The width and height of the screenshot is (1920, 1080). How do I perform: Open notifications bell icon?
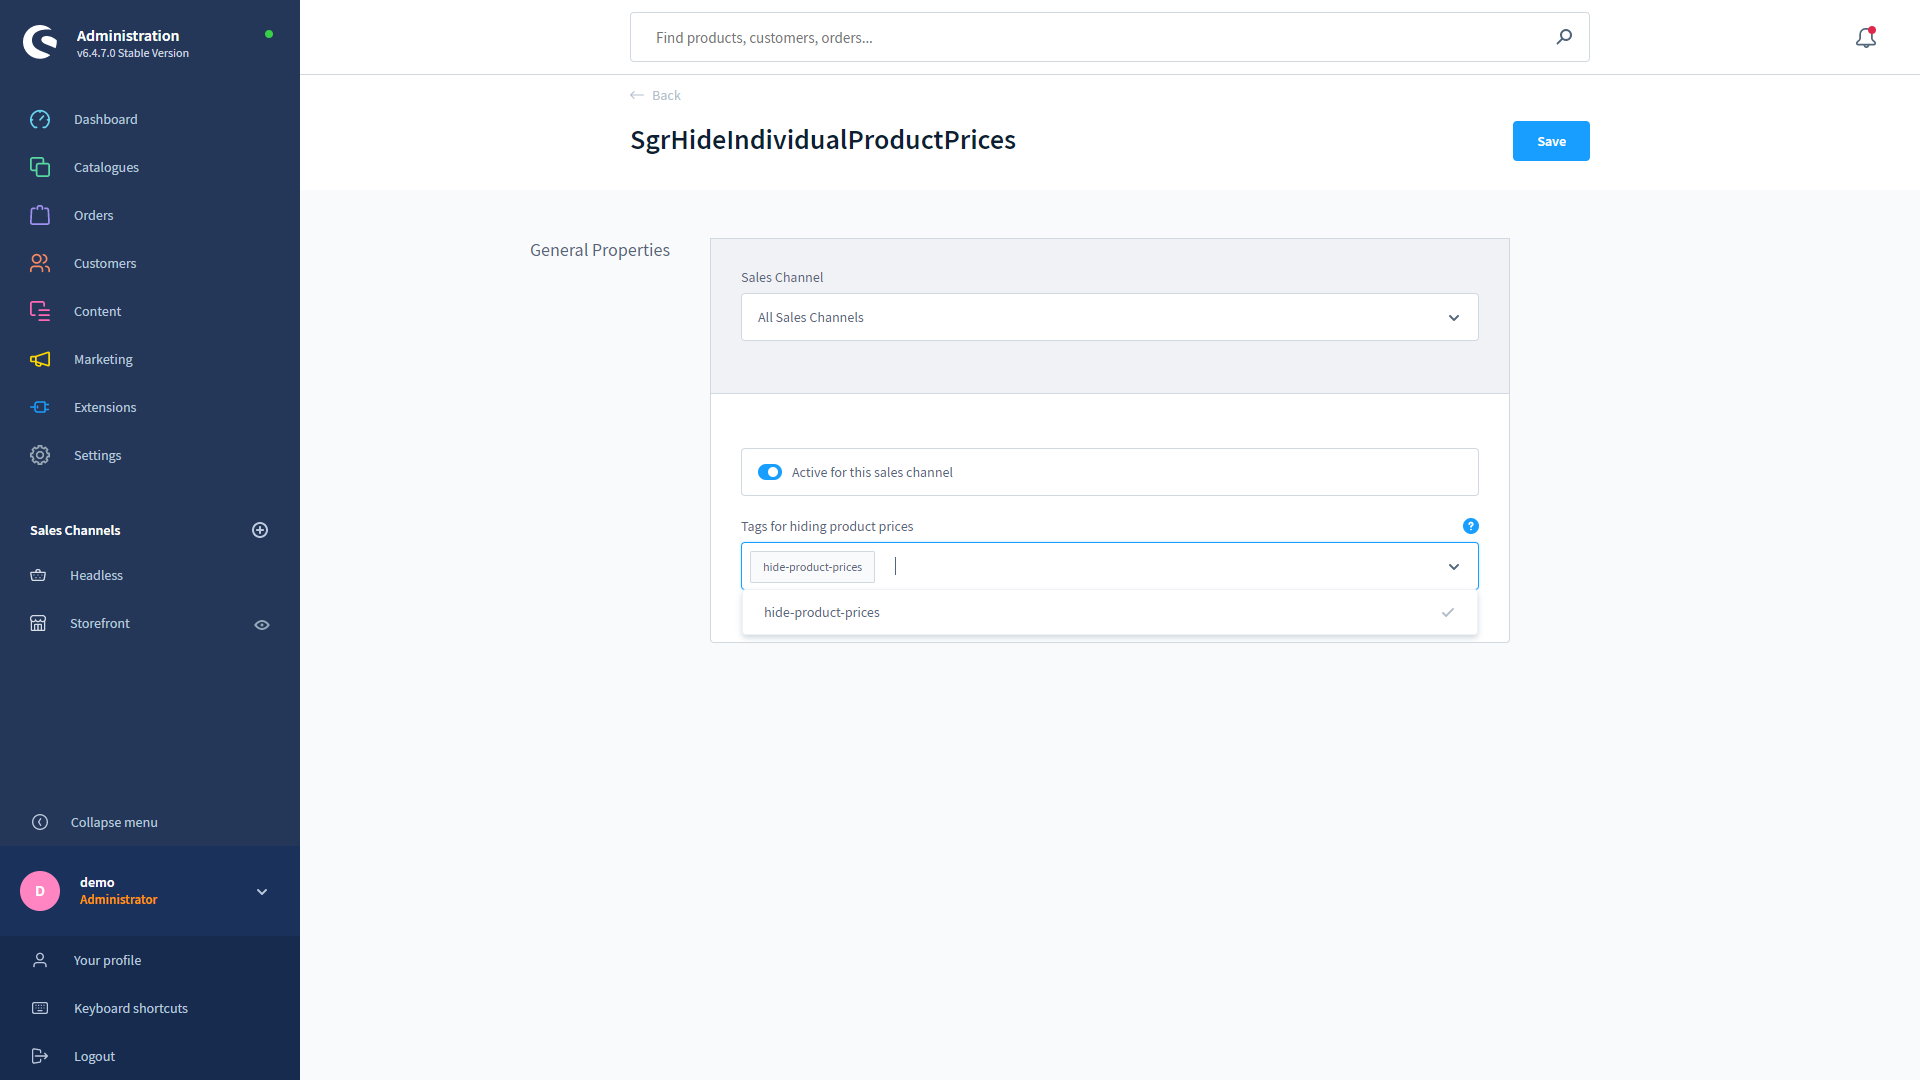click(1866, 37)
